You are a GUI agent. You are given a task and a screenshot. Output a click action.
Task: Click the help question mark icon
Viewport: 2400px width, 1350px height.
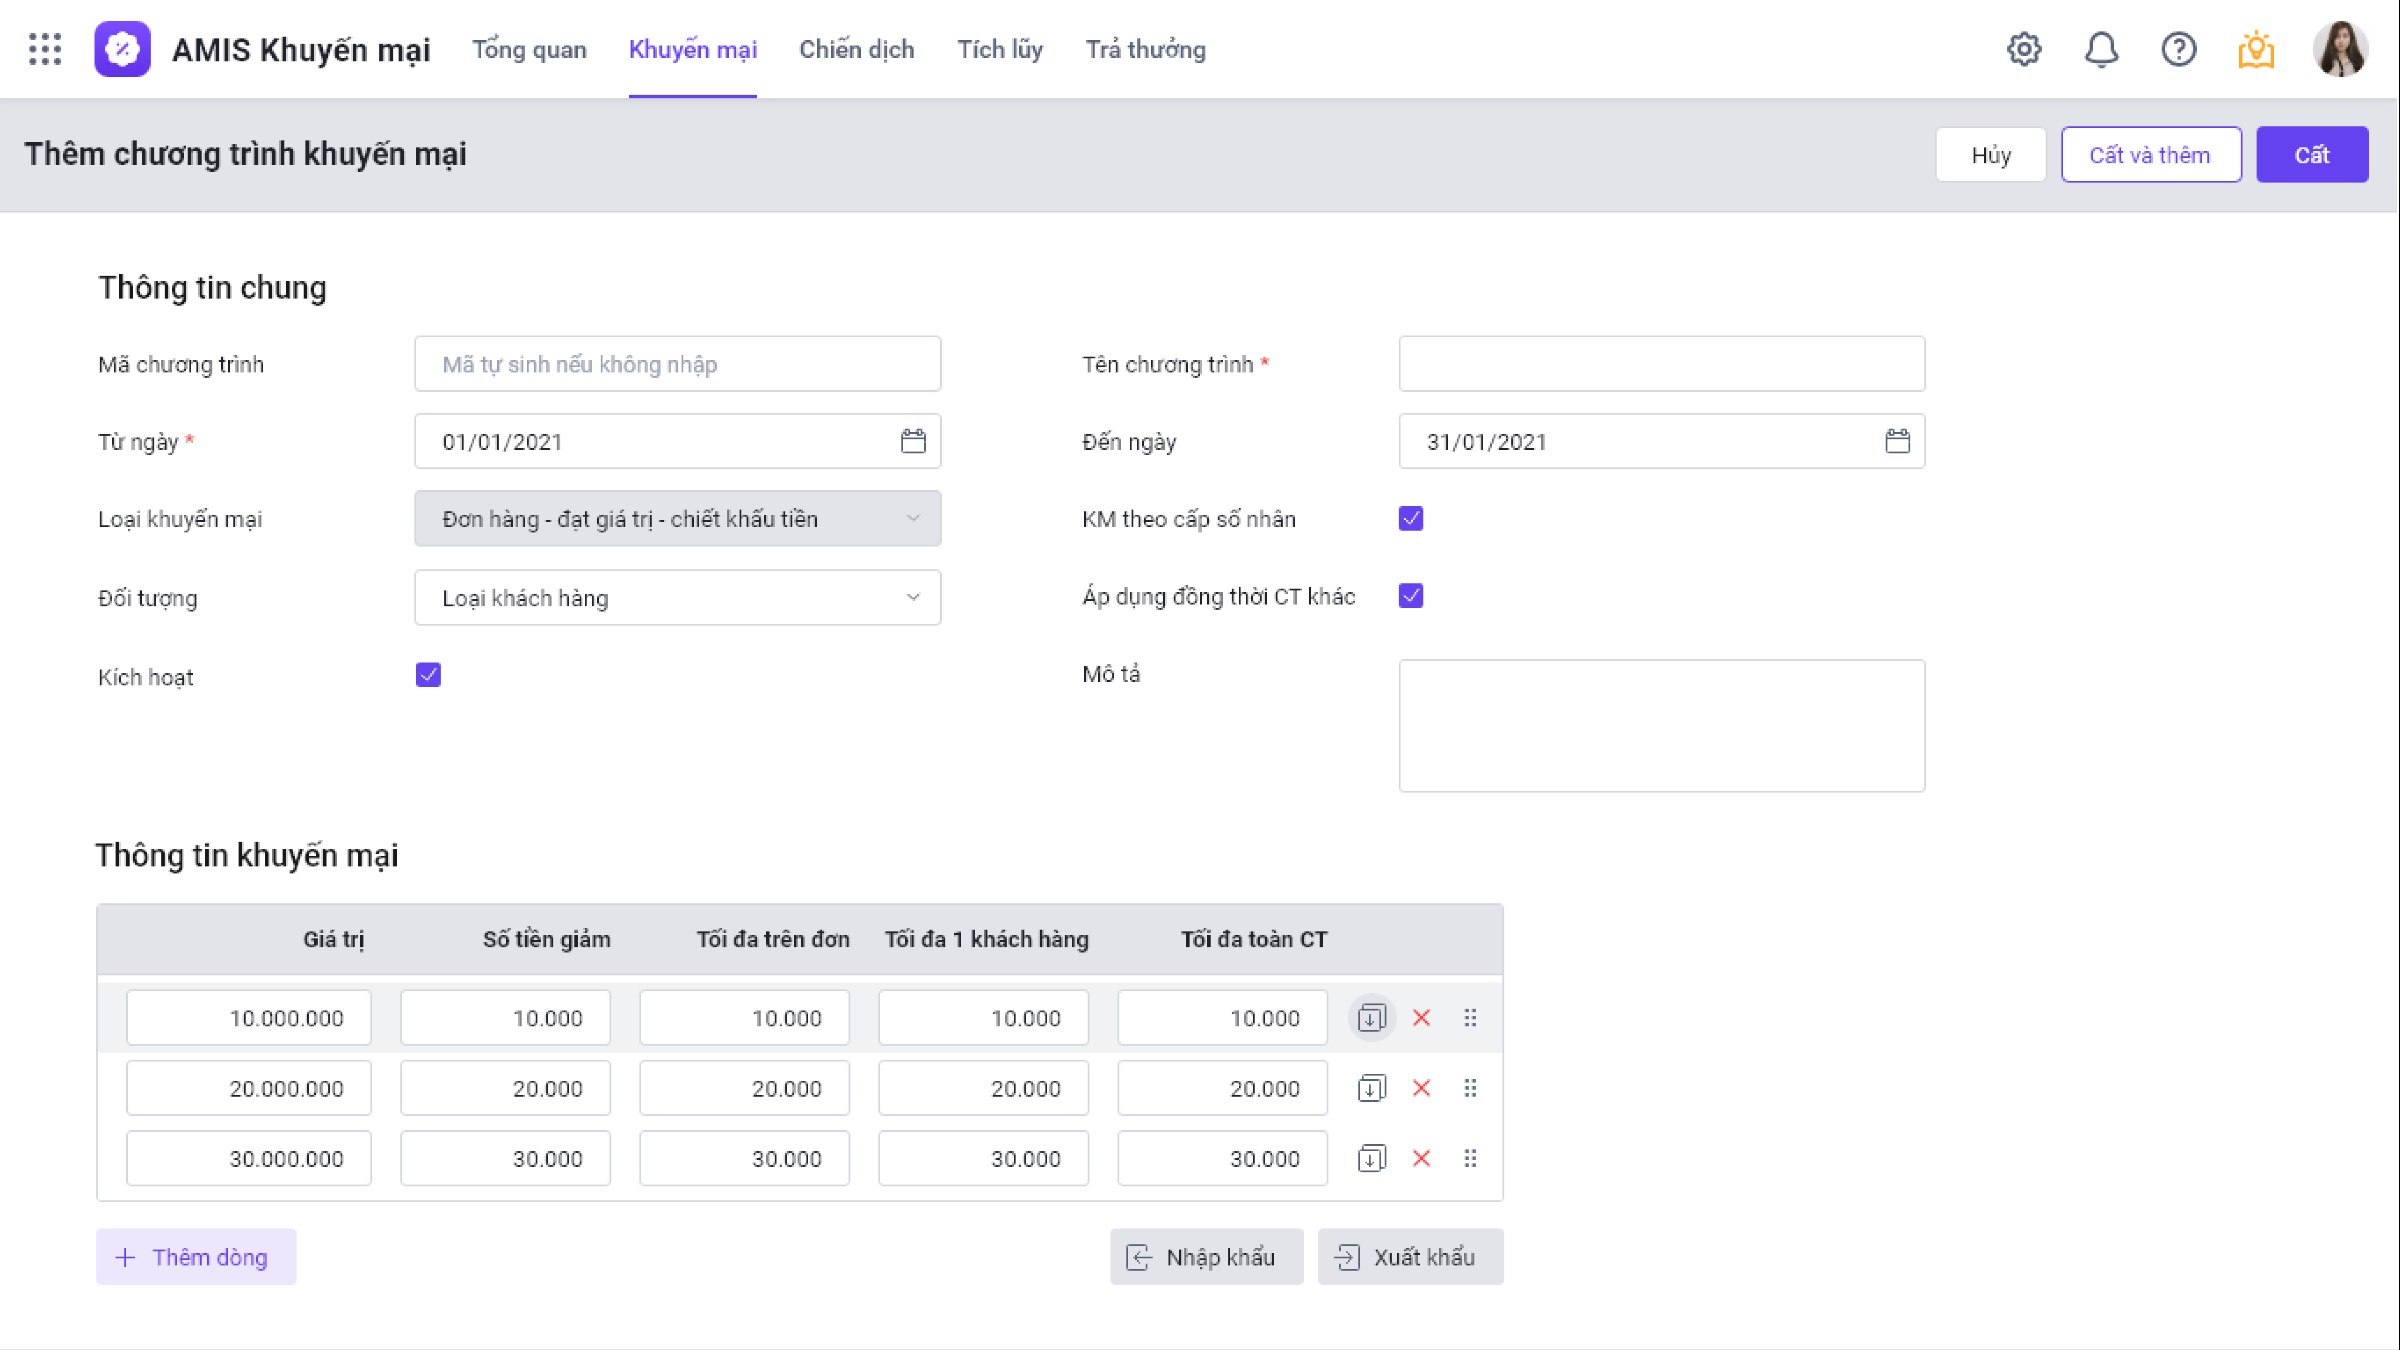coord(2178,49)
